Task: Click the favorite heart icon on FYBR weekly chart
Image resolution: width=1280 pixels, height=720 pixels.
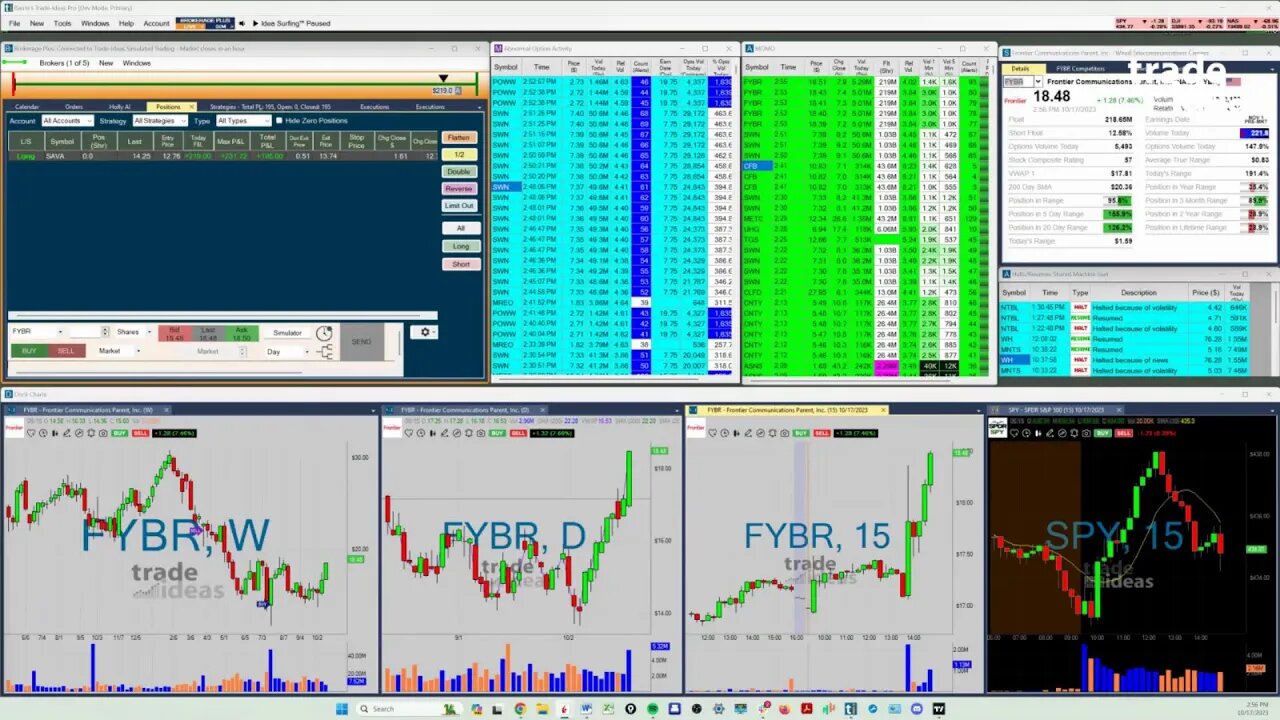Action: (30, 433)
